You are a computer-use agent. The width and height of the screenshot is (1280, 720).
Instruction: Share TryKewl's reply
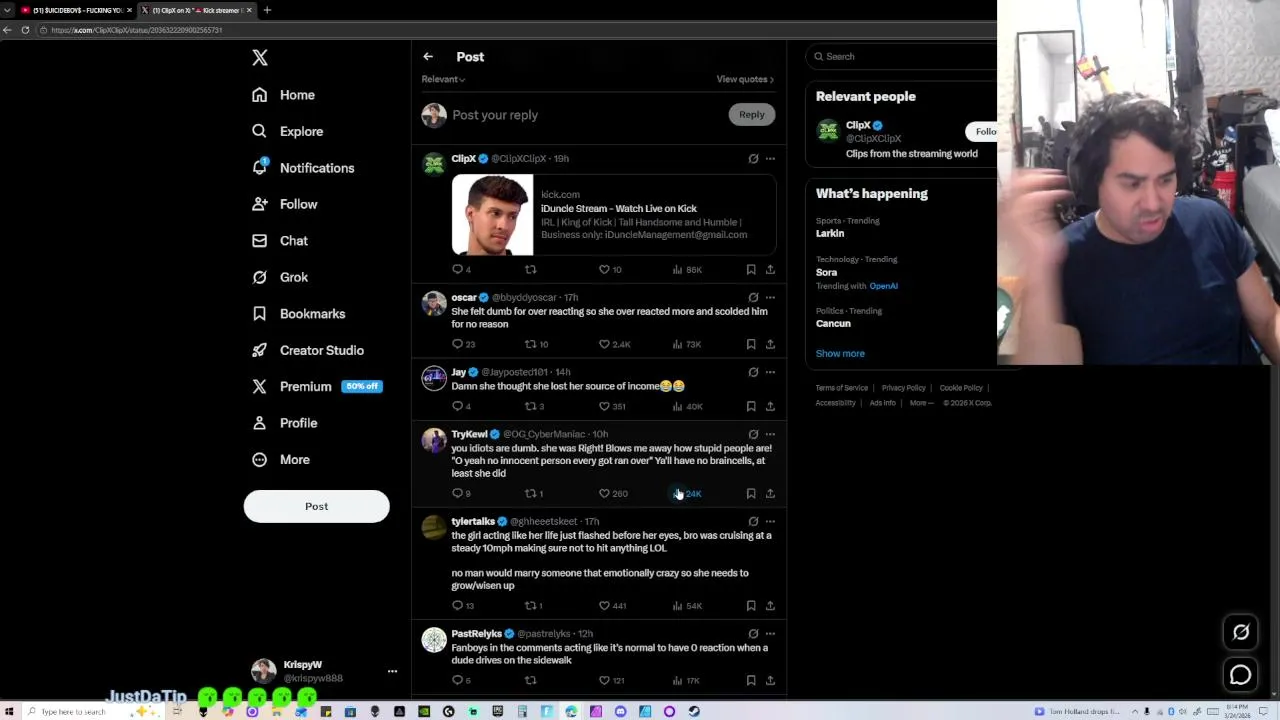pos(770,494)
